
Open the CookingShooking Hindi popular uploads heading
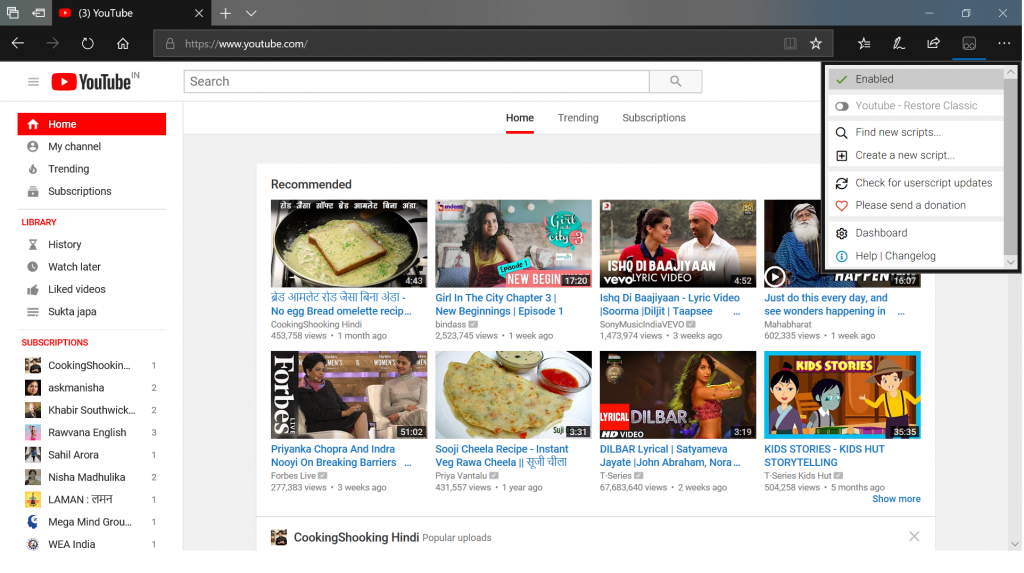click(357, 537)
